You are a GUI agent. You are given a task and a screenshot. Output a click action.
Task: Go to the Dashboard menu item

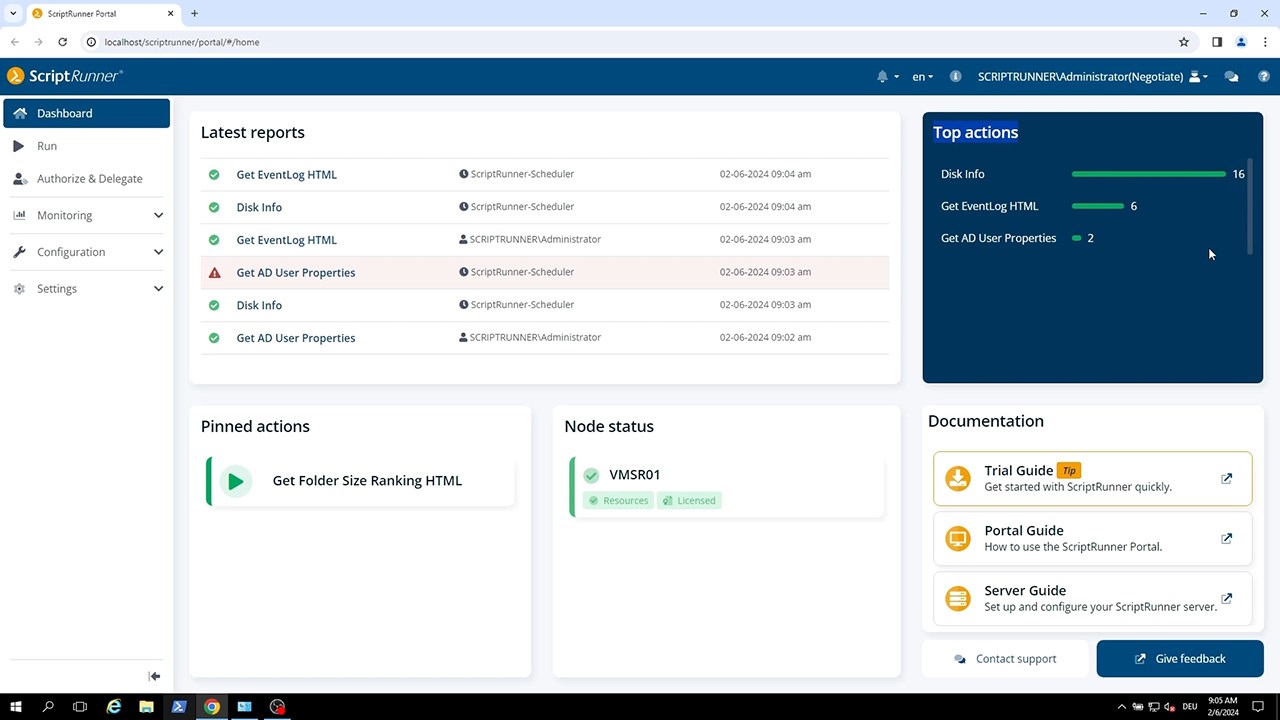[x=87, y=113]
